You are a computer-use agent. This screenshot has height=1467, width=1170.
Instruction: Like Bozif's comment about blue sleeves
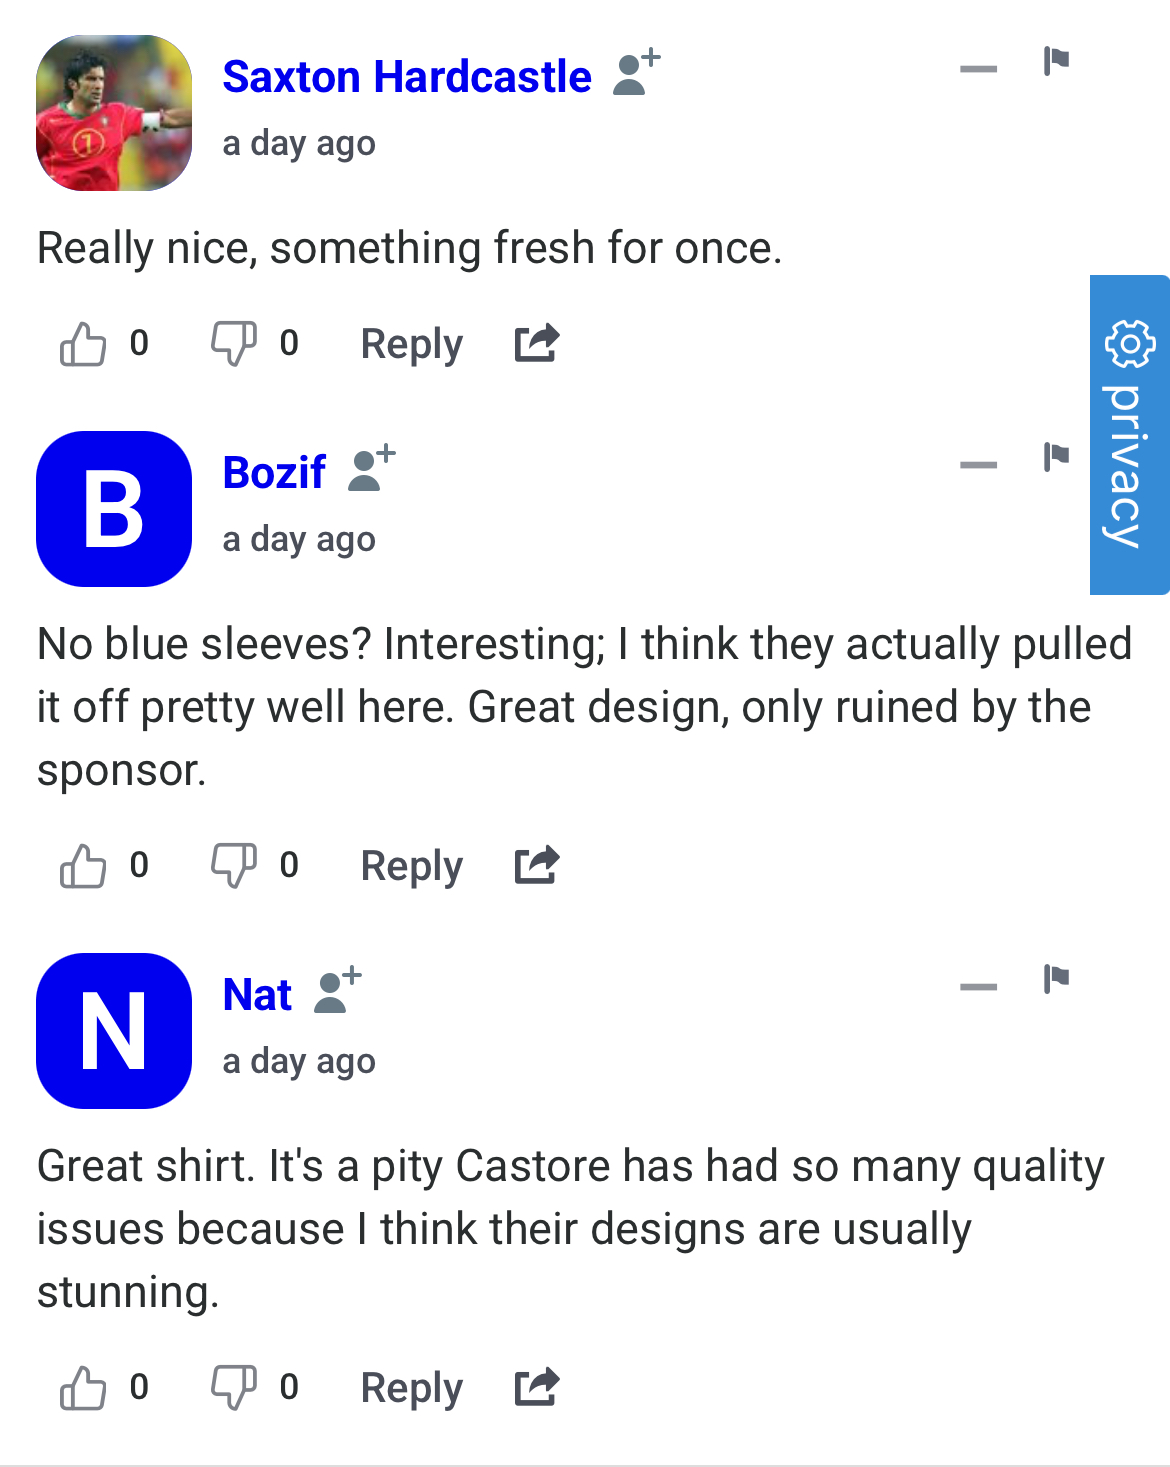(x=83, y=866)
